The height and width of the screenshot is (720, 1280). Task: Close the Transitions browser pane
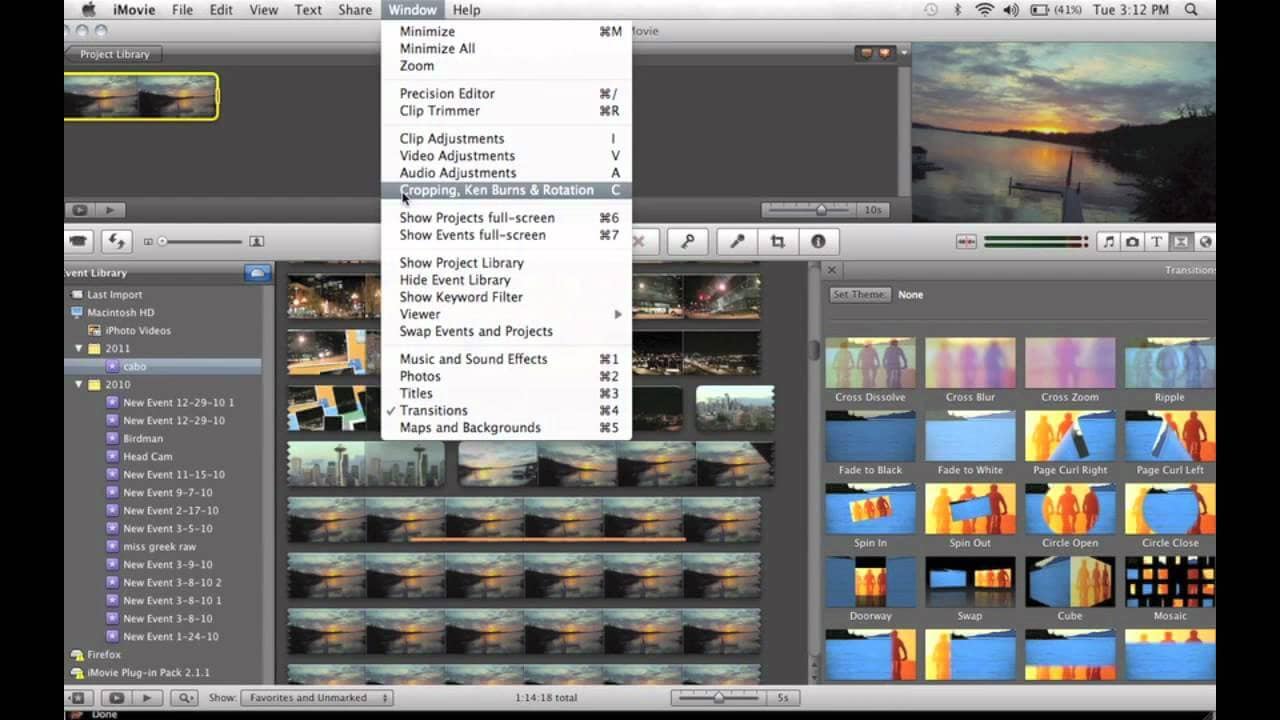point(831,270)
